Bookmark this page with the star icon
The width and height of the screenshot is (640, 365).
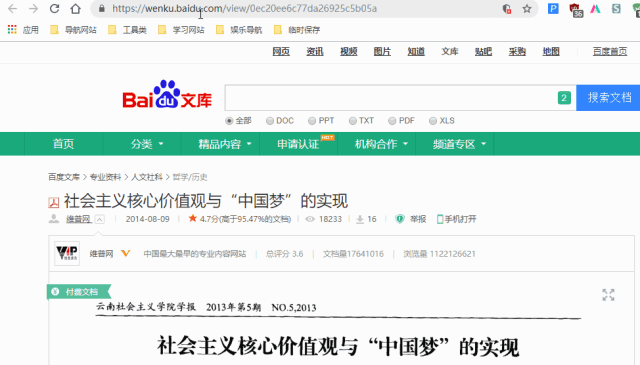point(527,9)
